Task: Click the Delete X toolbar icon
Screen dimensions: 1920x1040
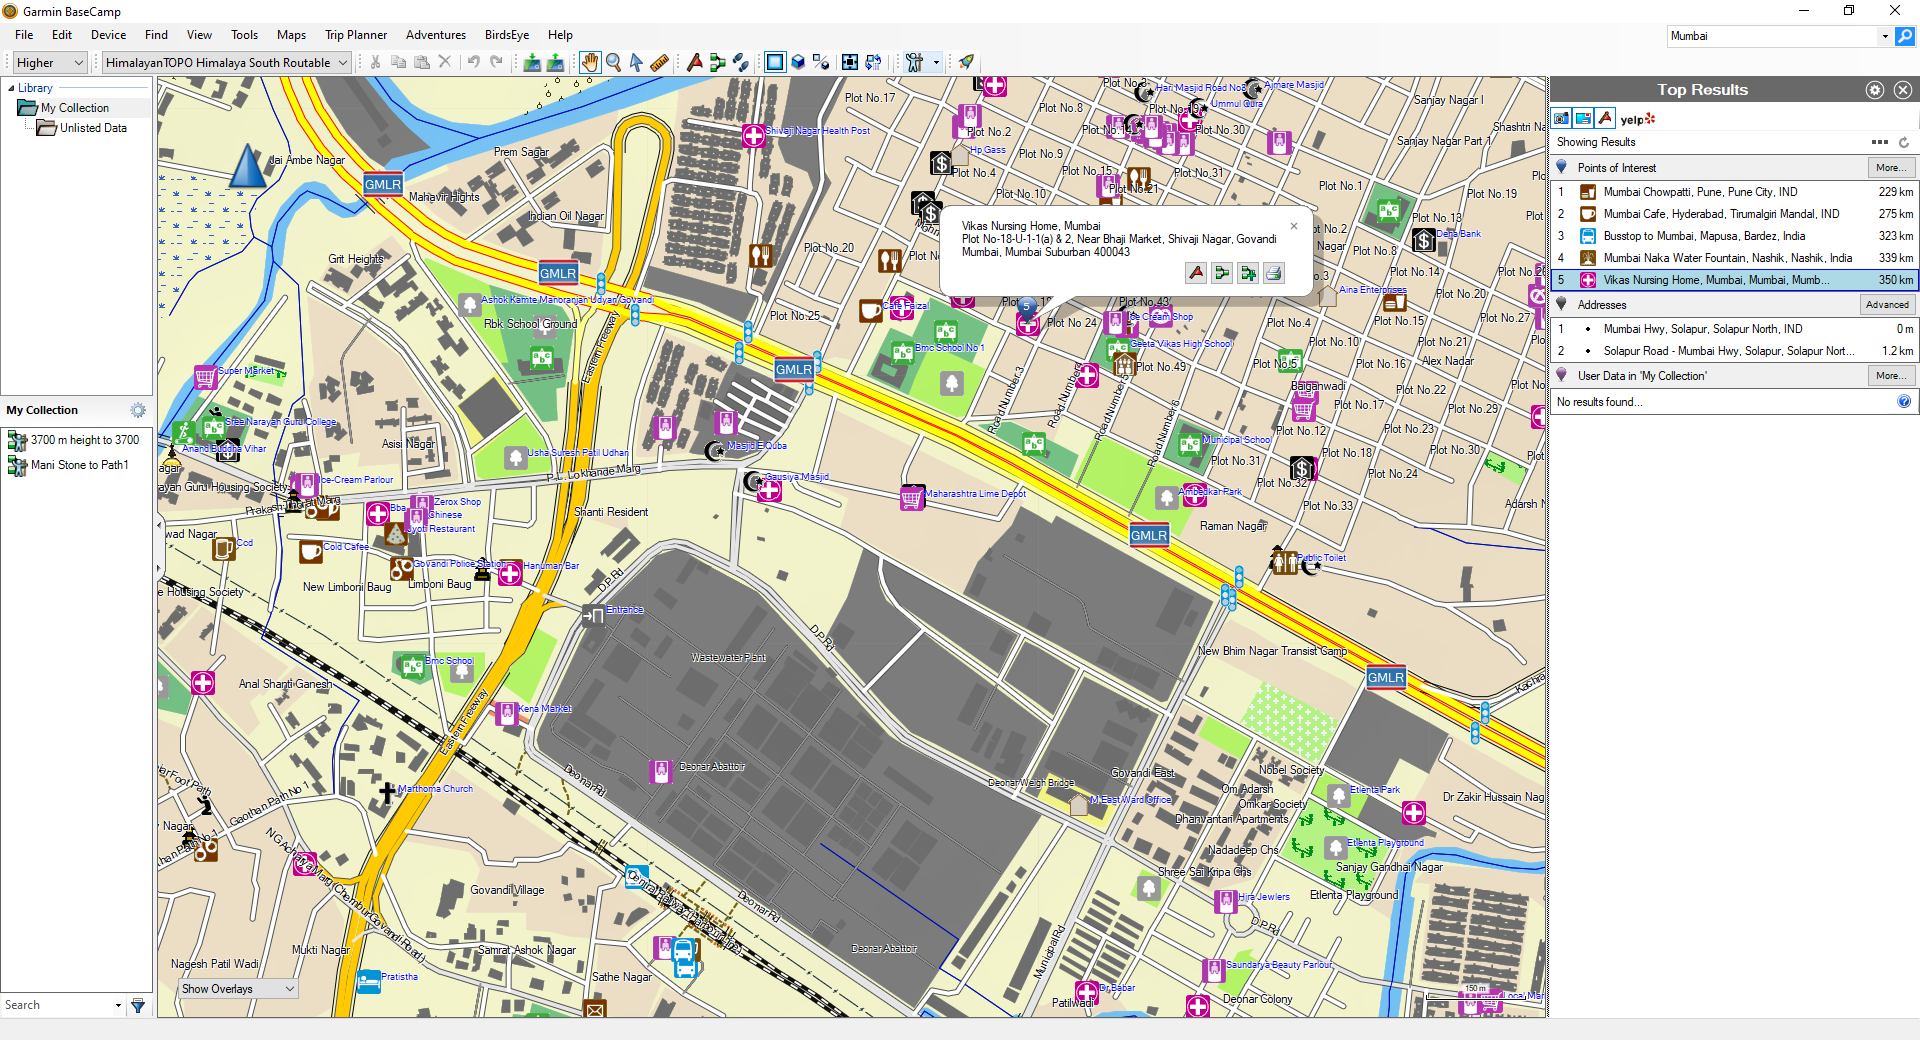Action: (445, 62)
